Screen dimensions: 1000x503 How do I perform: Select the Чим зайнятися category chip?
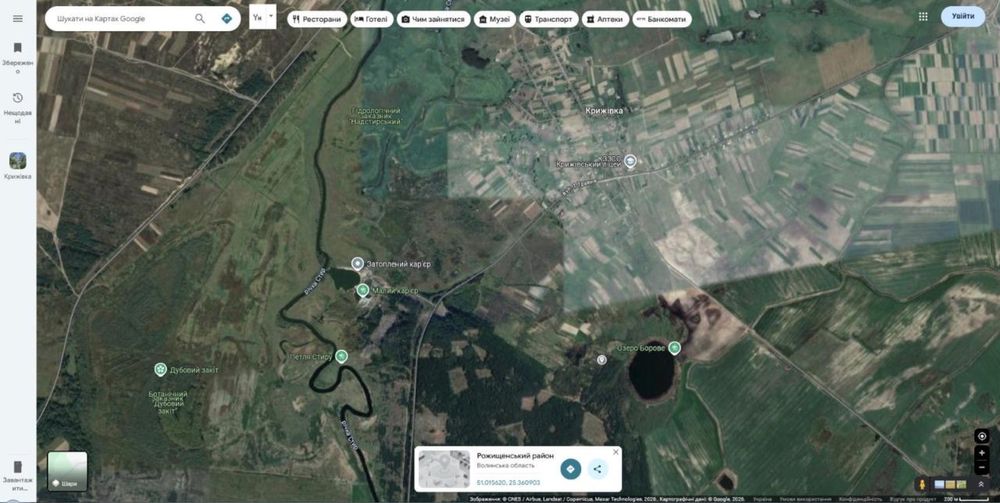click(x=434, y=19)
